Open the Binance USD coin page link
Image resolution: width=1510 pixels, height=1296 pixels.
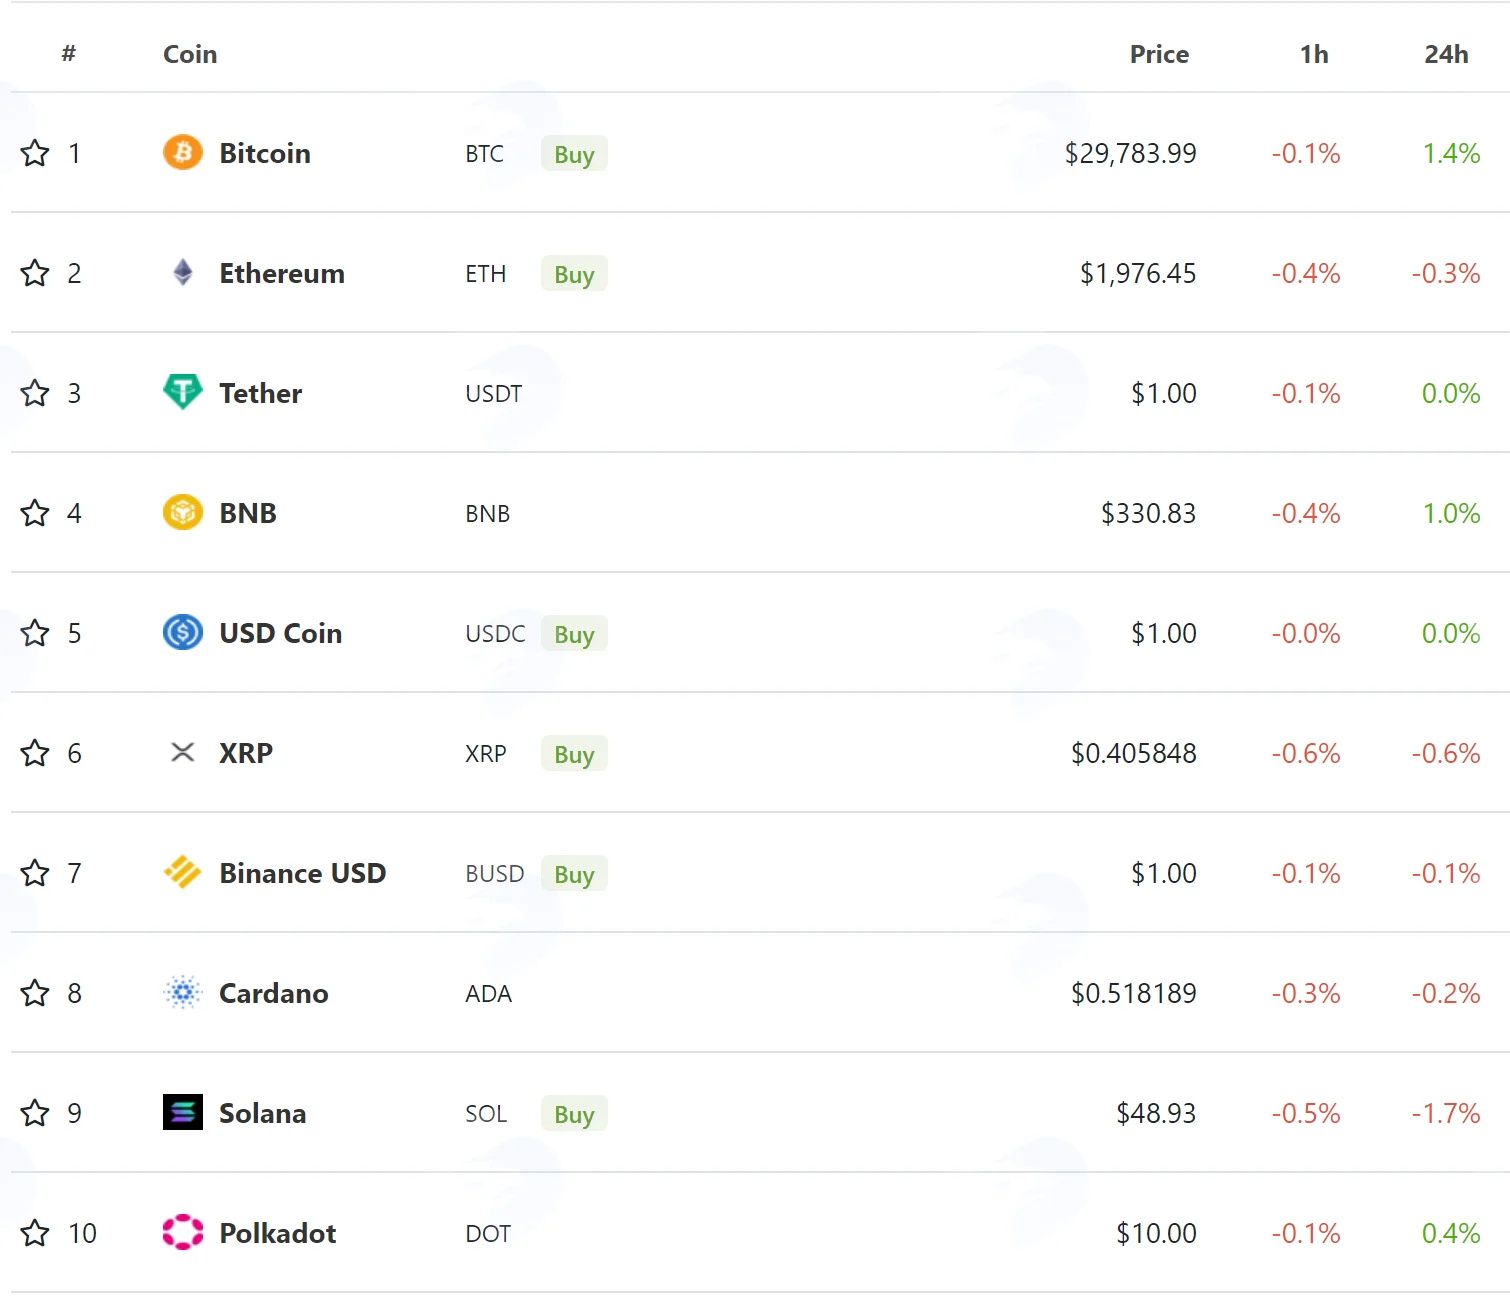(302, 873)
